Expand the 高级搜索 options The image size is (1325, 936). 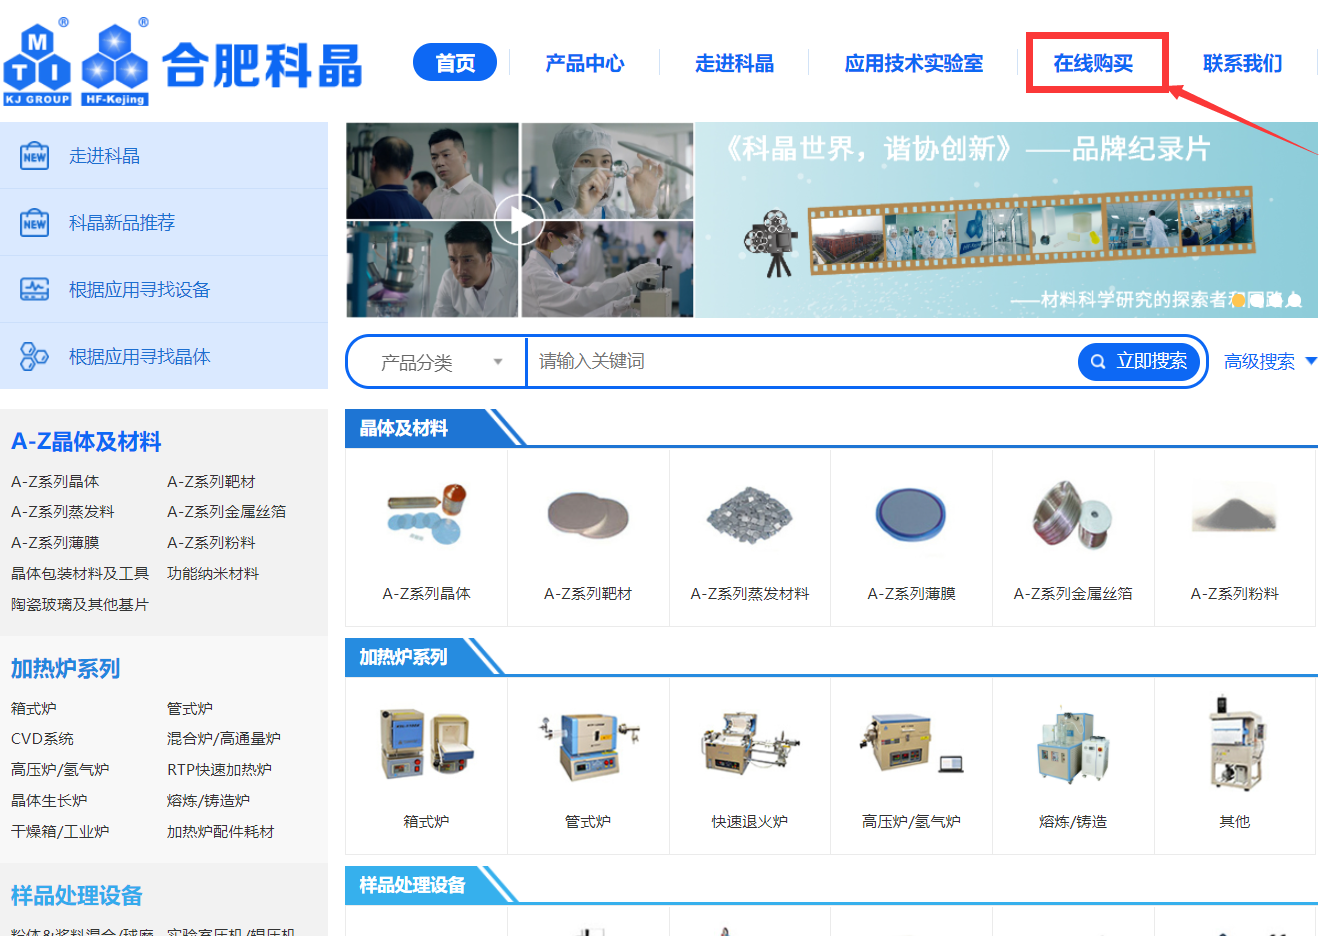point(1269,362)
